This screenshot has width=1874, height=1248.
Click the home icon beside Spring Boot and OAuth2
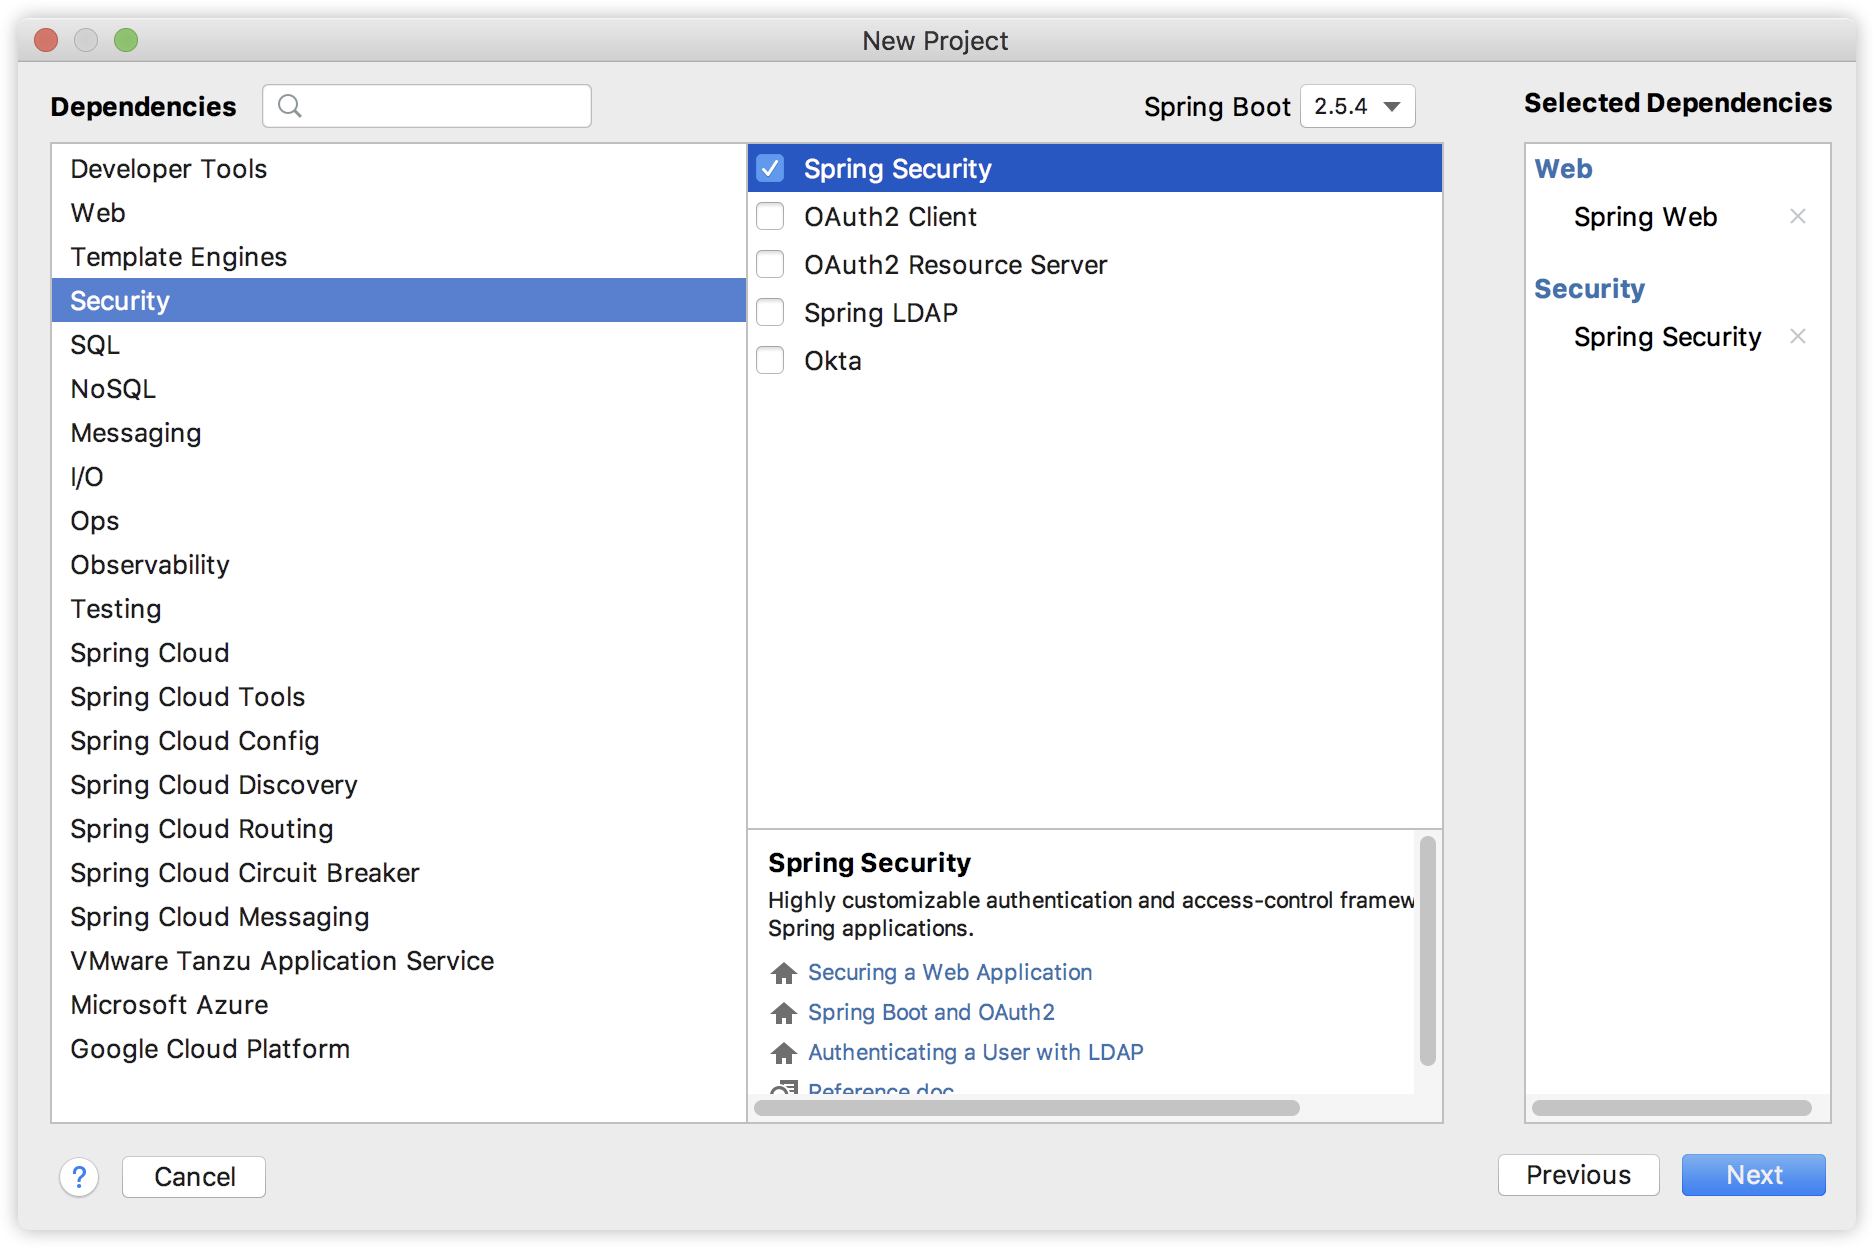point(783,1012)
